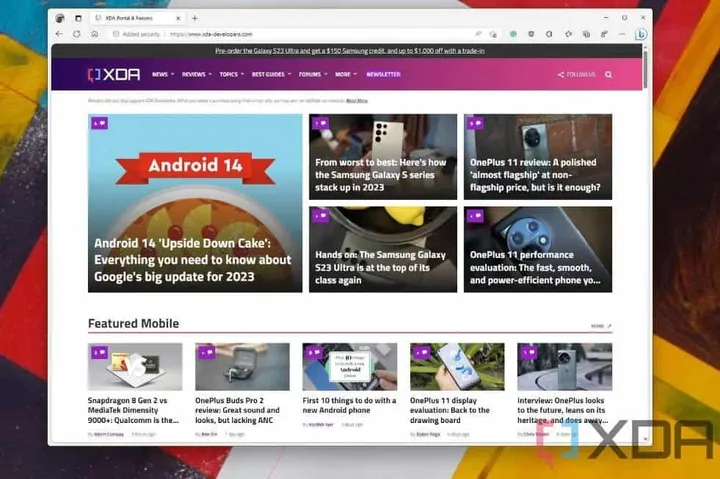Click the page vertical scrollbar thumb

645,69
